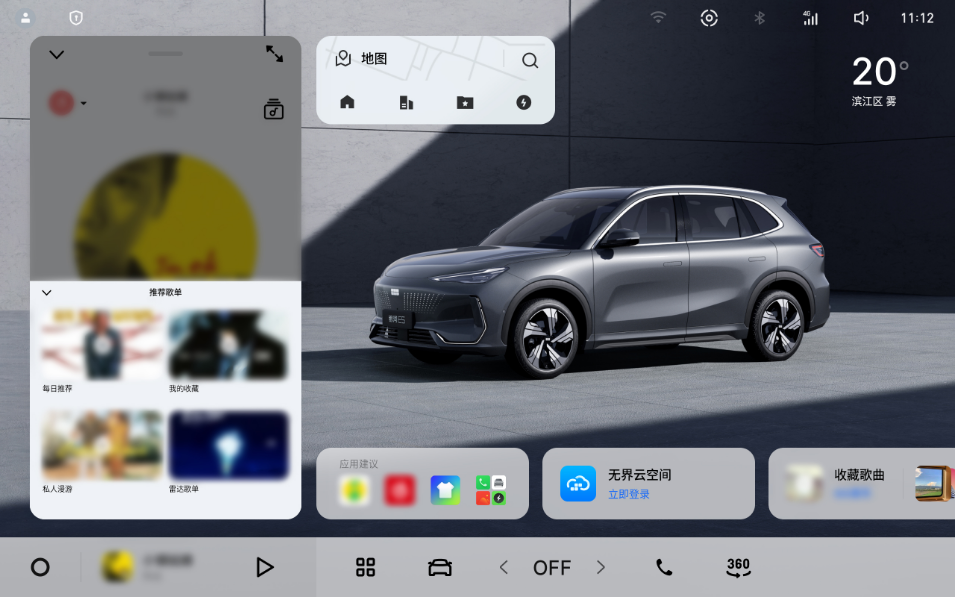Open the phone dialer
956x598 pixels.
pos(664,567)
